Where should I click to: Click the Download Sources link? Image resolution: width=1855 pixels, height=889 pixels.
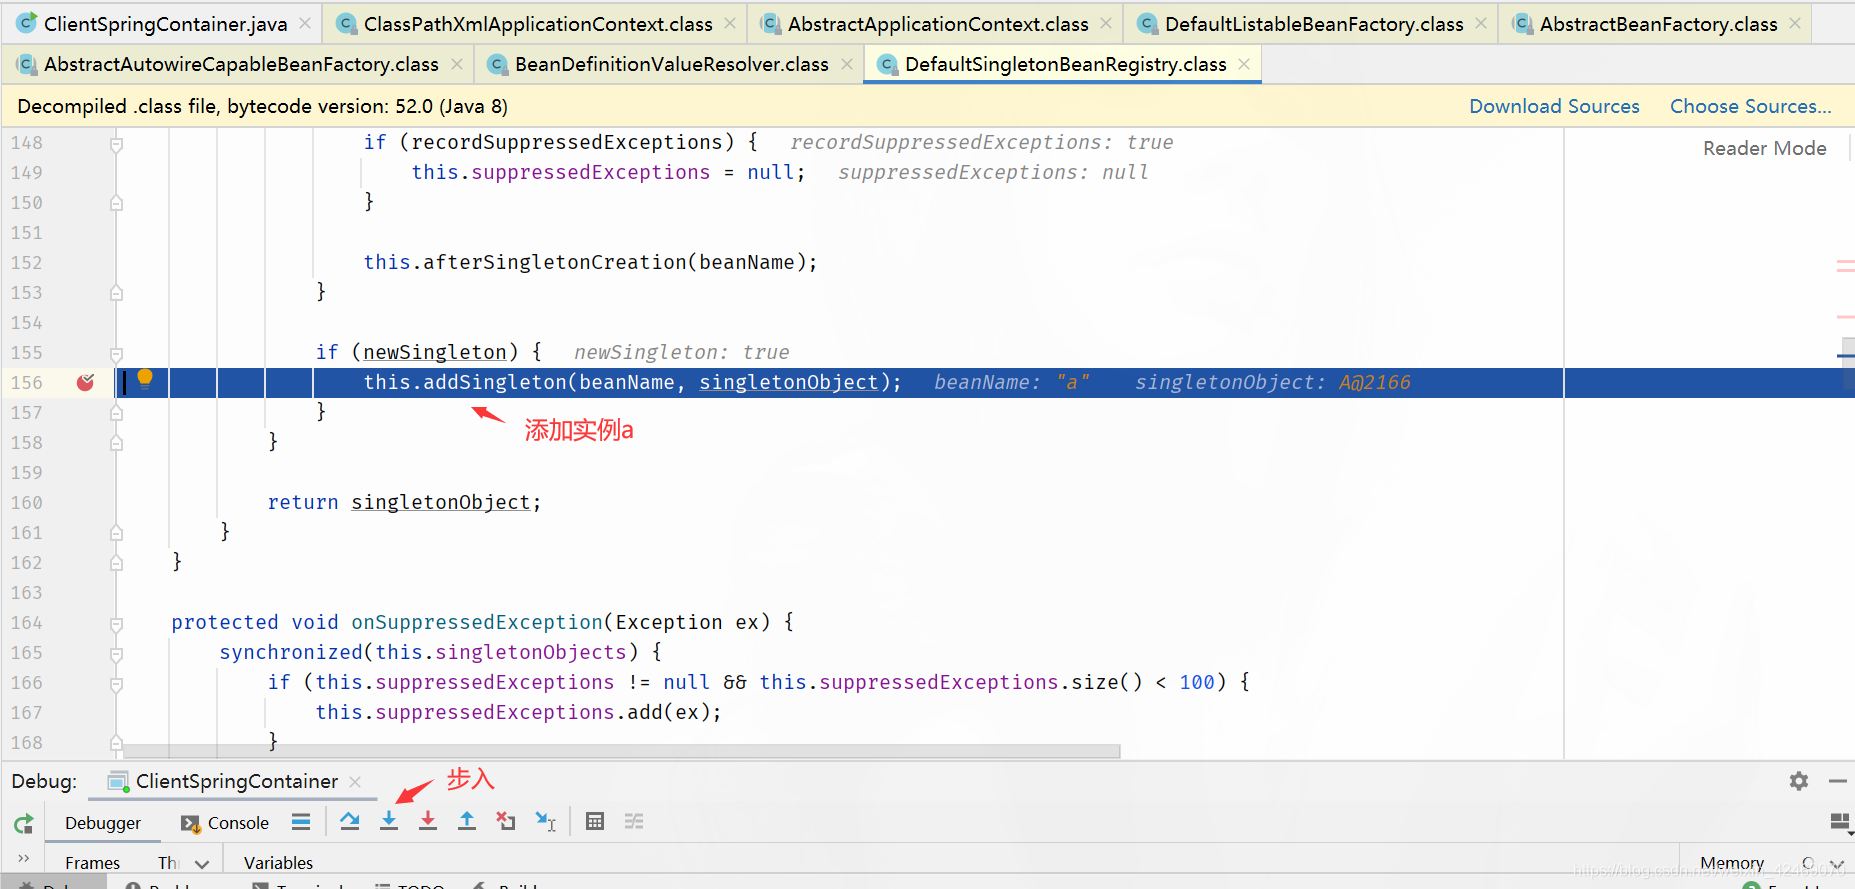coord(1554,106)
